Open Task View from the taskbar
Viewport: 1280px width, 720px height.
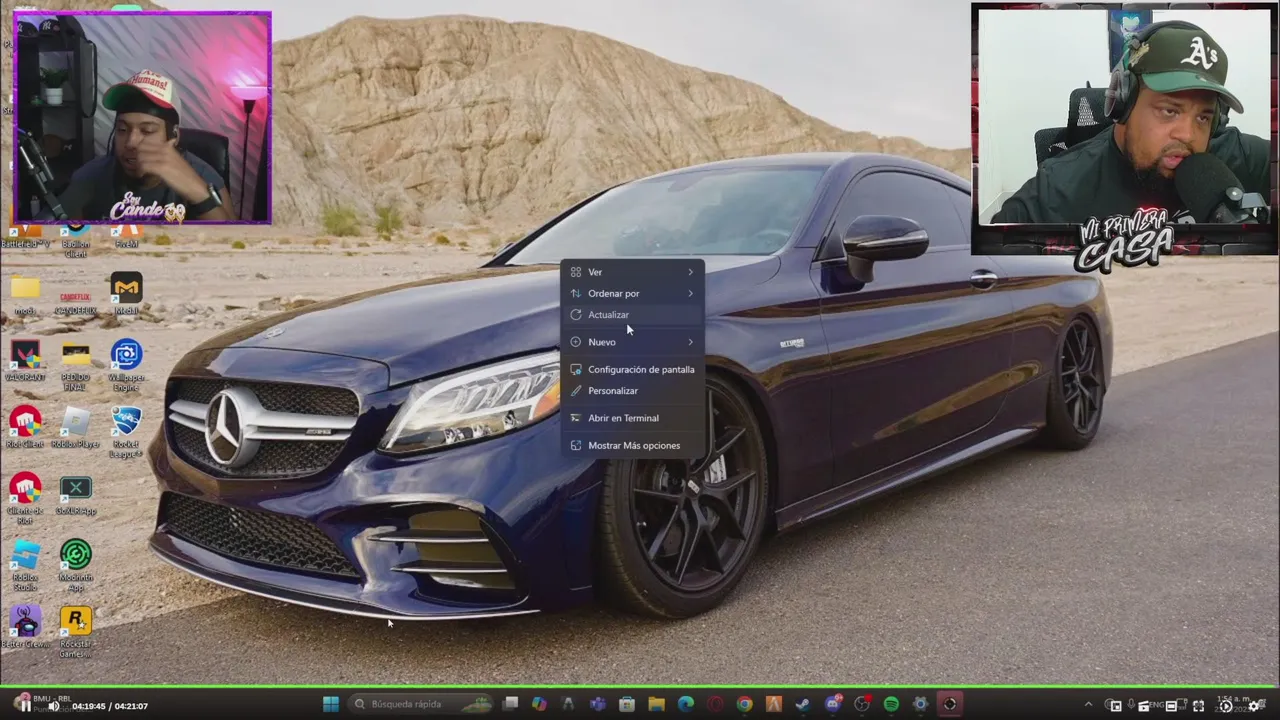point(510,704)
